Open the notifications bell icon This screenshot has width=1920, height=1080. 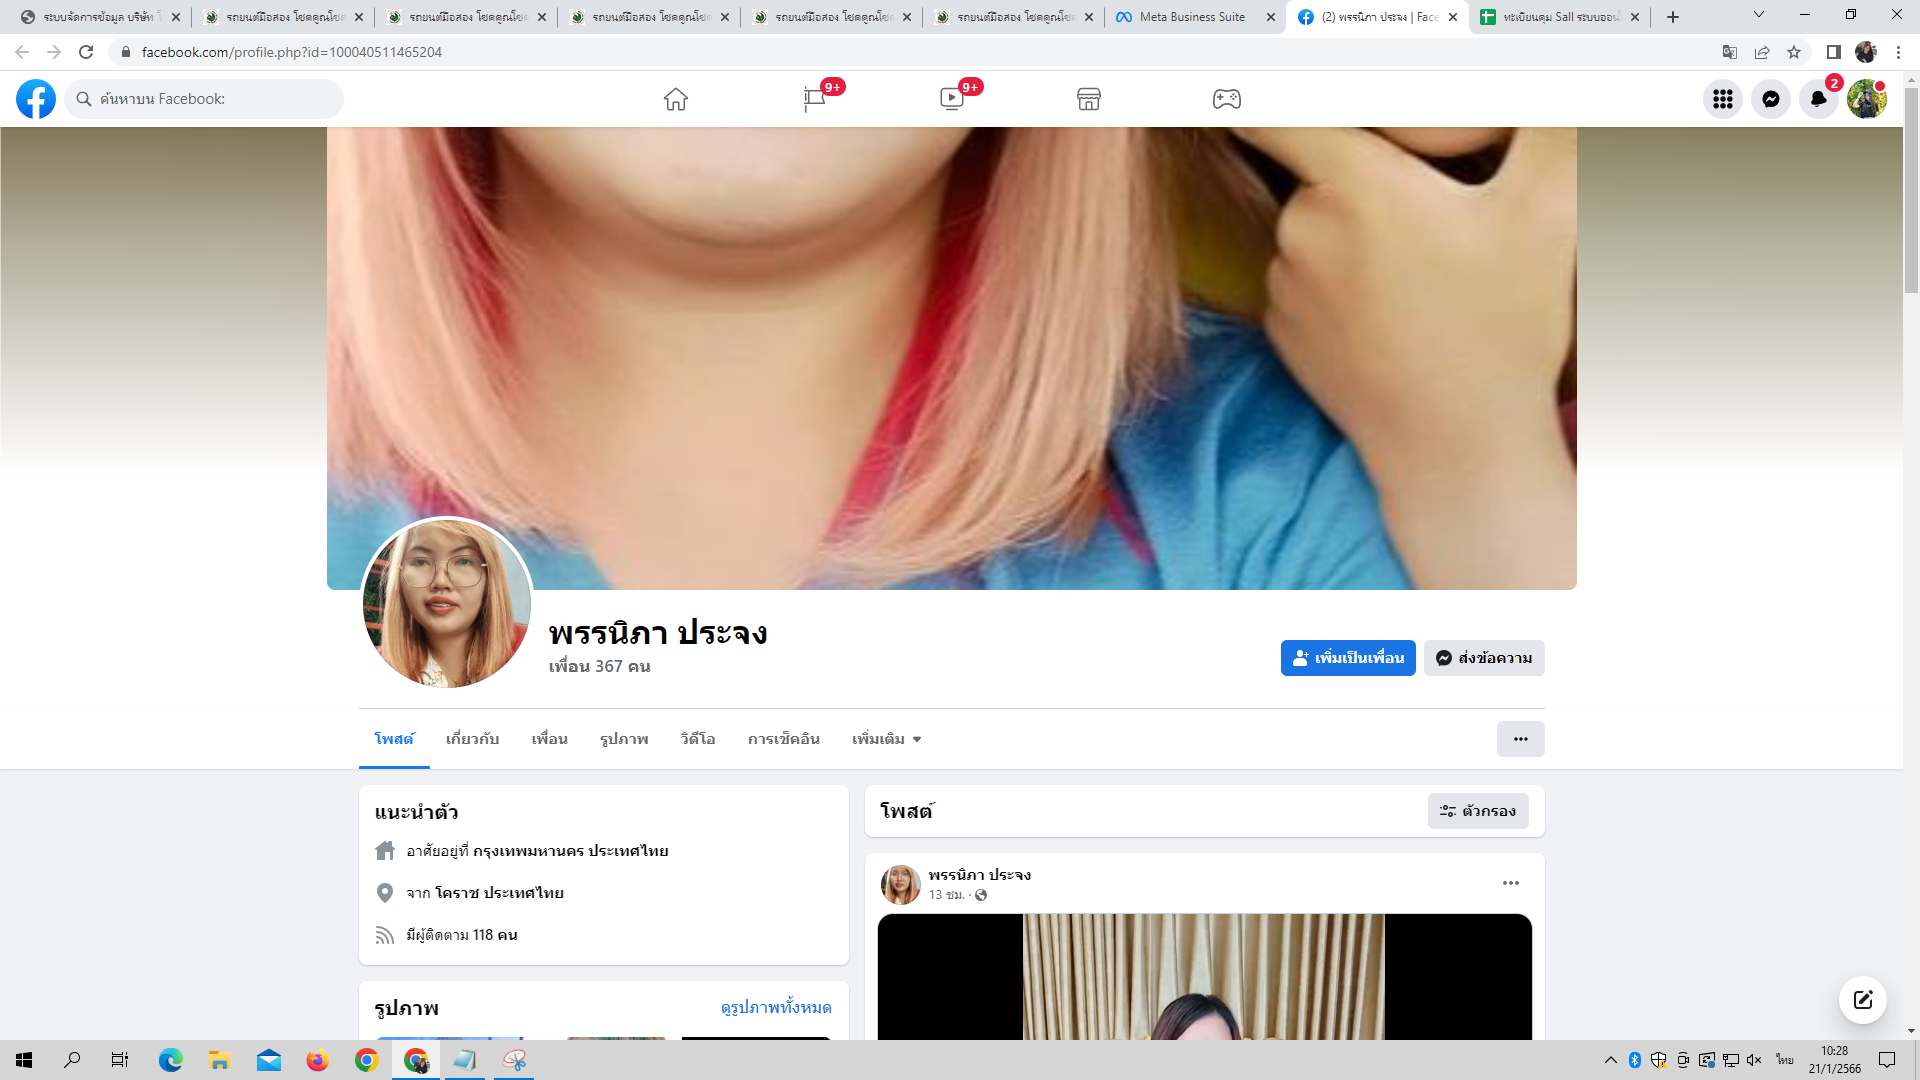[1819, 99]
